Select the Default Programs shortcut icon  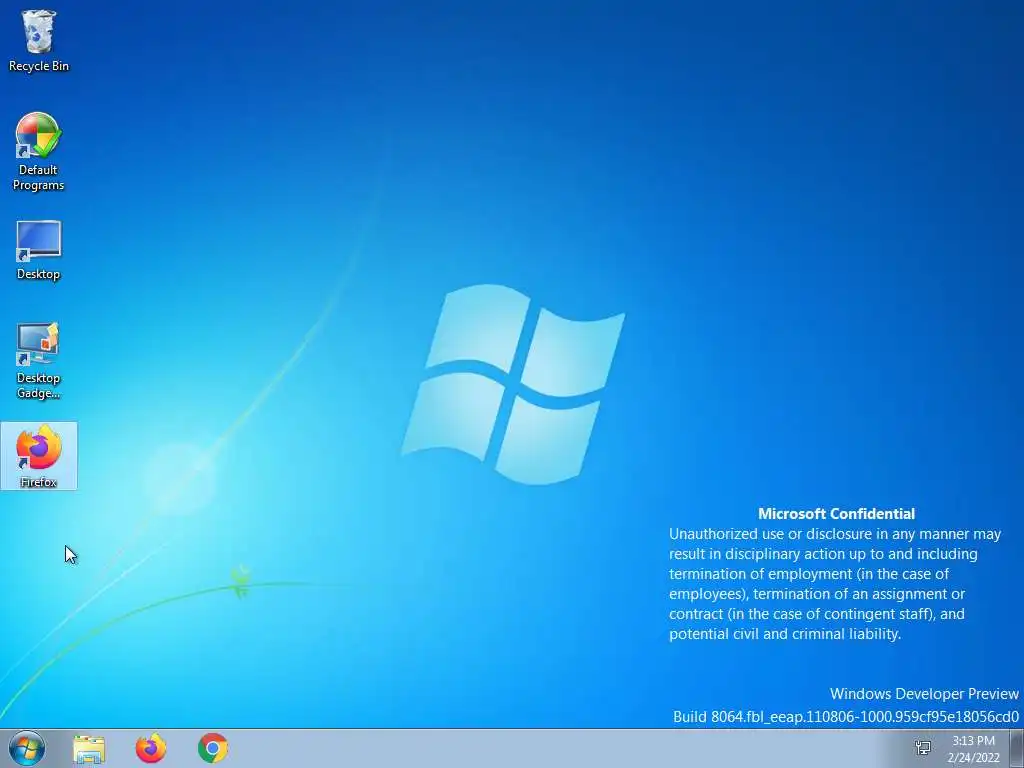(x=39, y=152)
